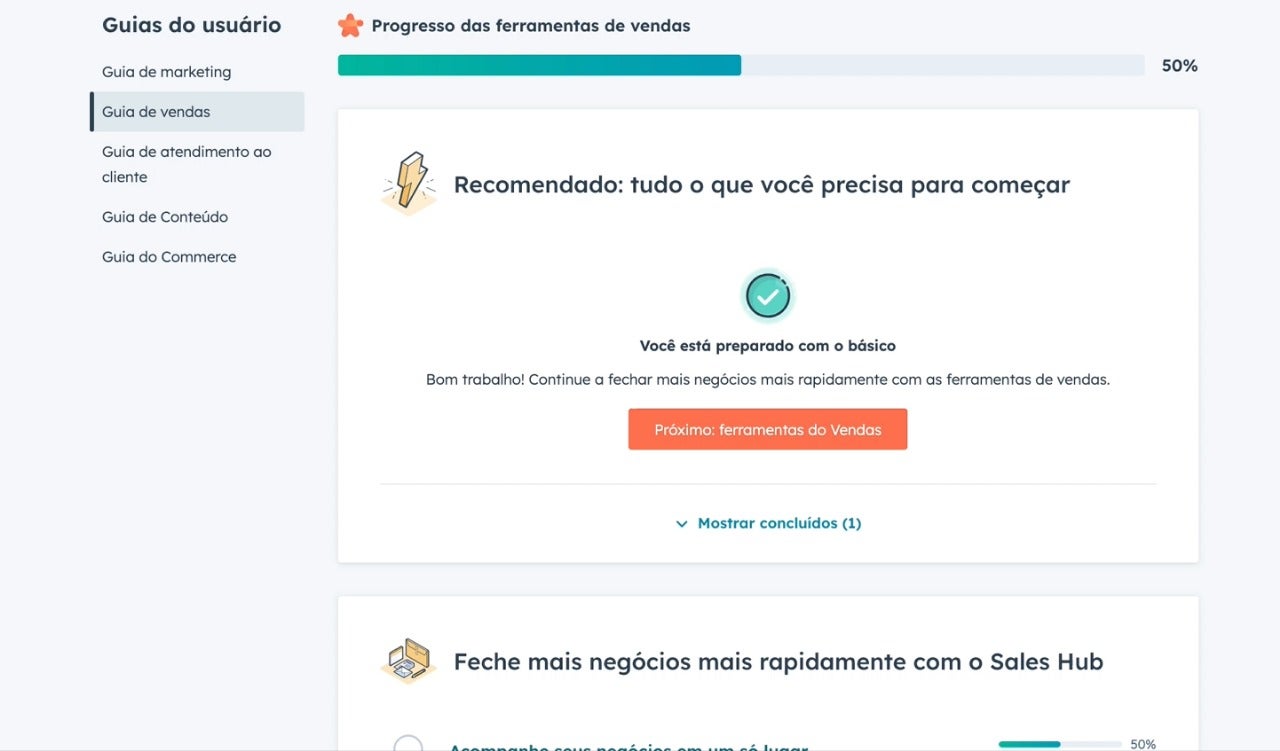Go to Guia de Conteúdo
Image resolution: width=1280 pixels, height=751 pixels.
pyautogui.click(x=165, y=217)
